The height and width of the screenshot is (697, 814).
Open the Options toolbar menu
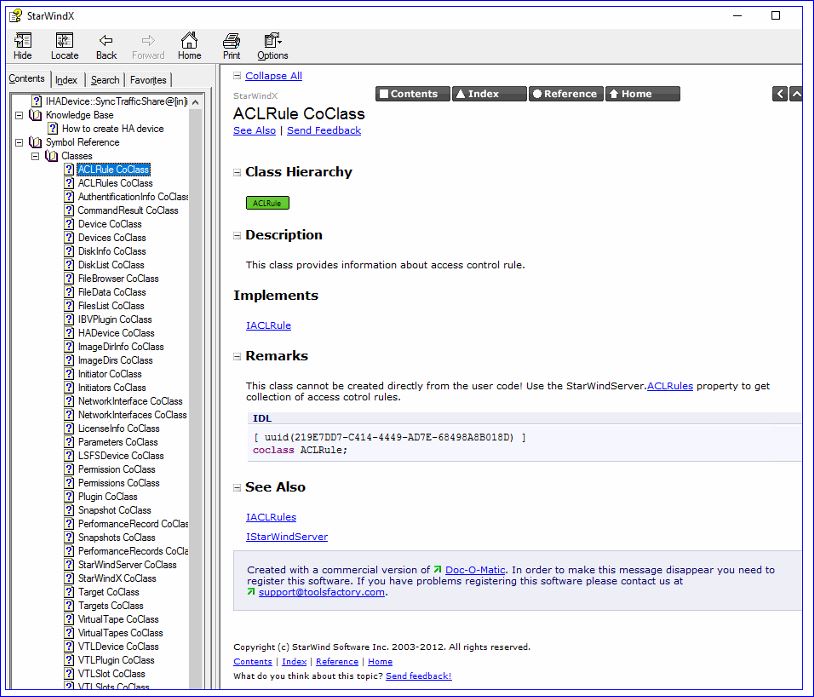[273, 46]
